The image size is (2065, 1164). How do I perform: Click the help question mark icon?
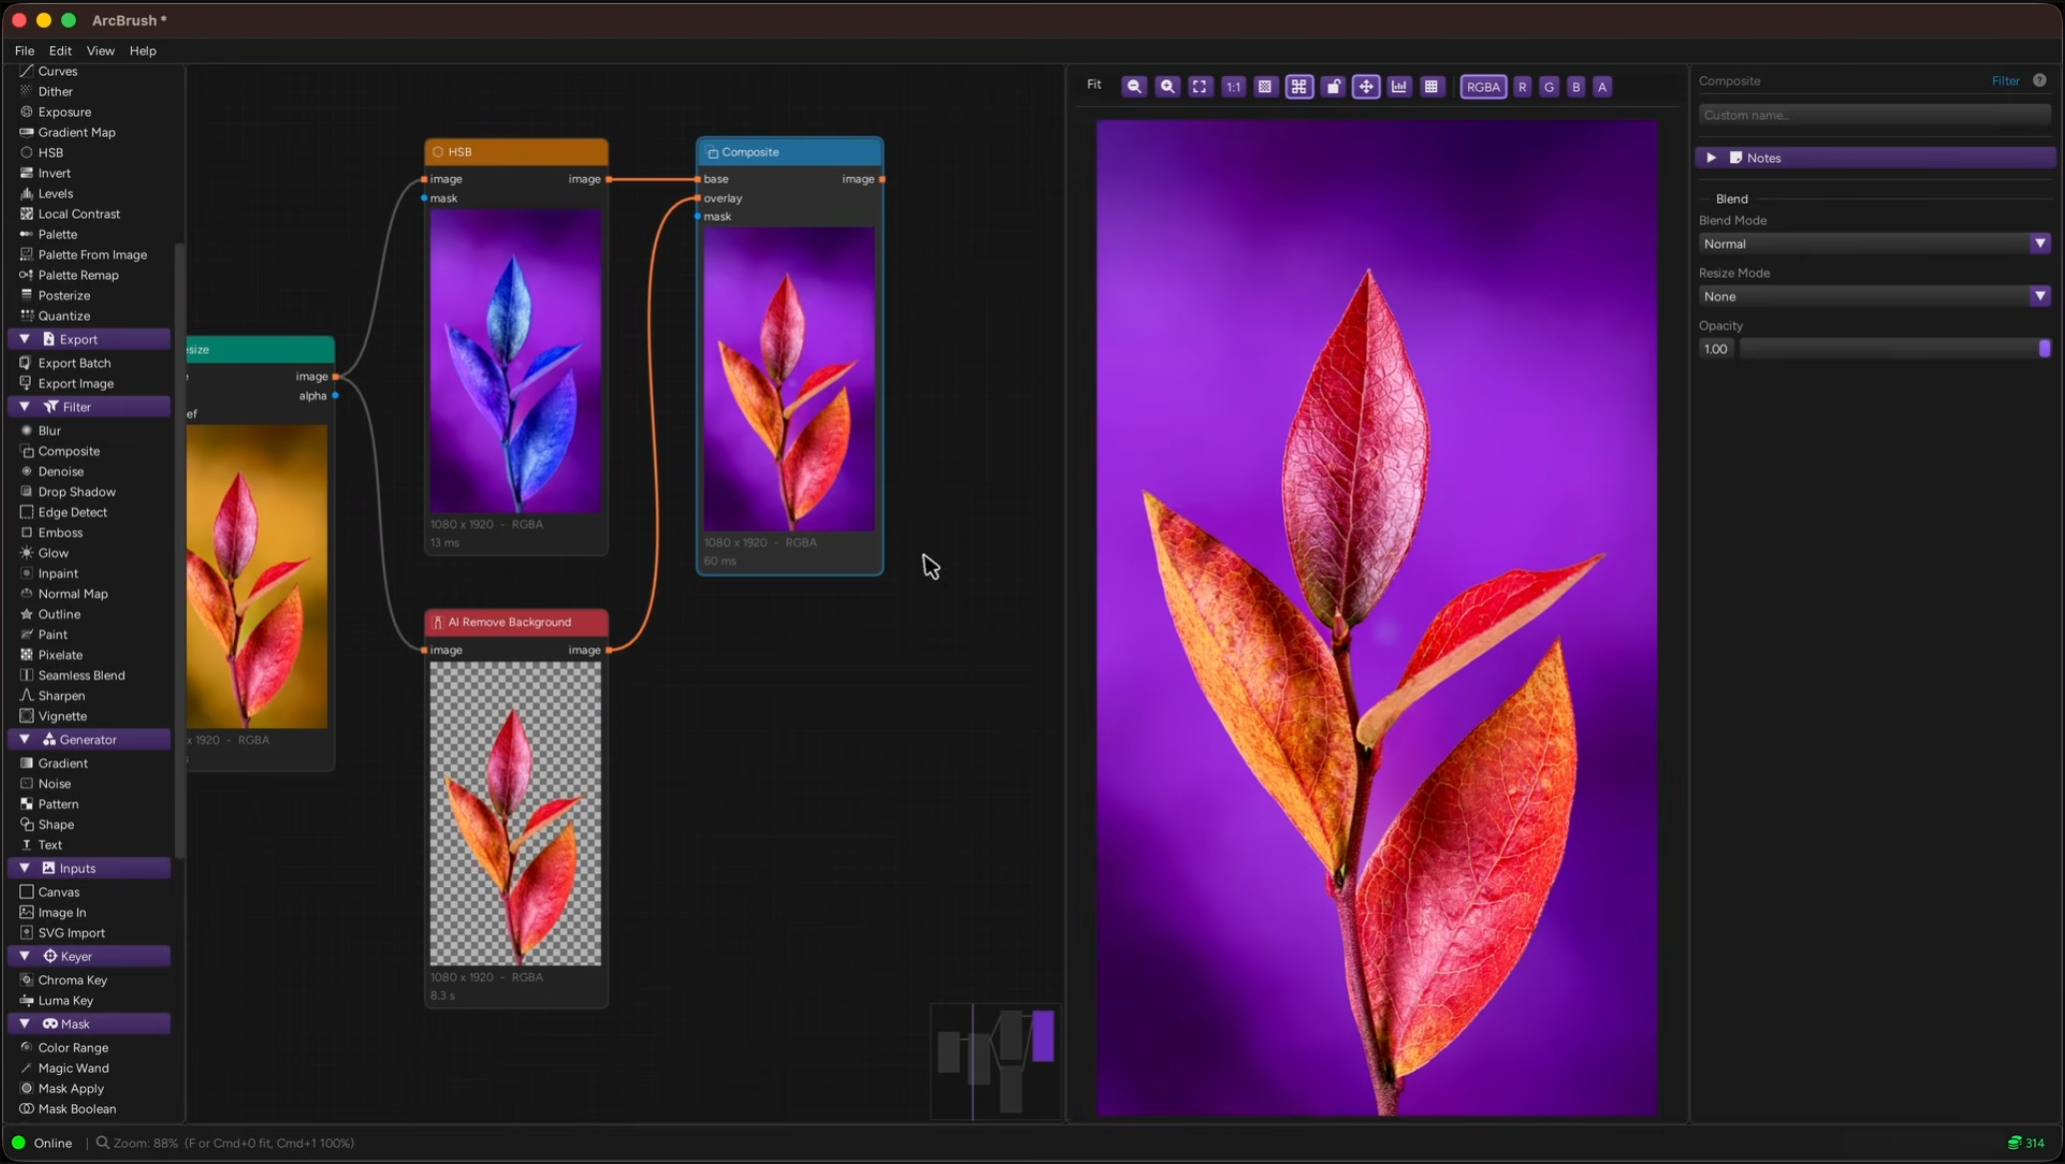tap(2040, 80)
